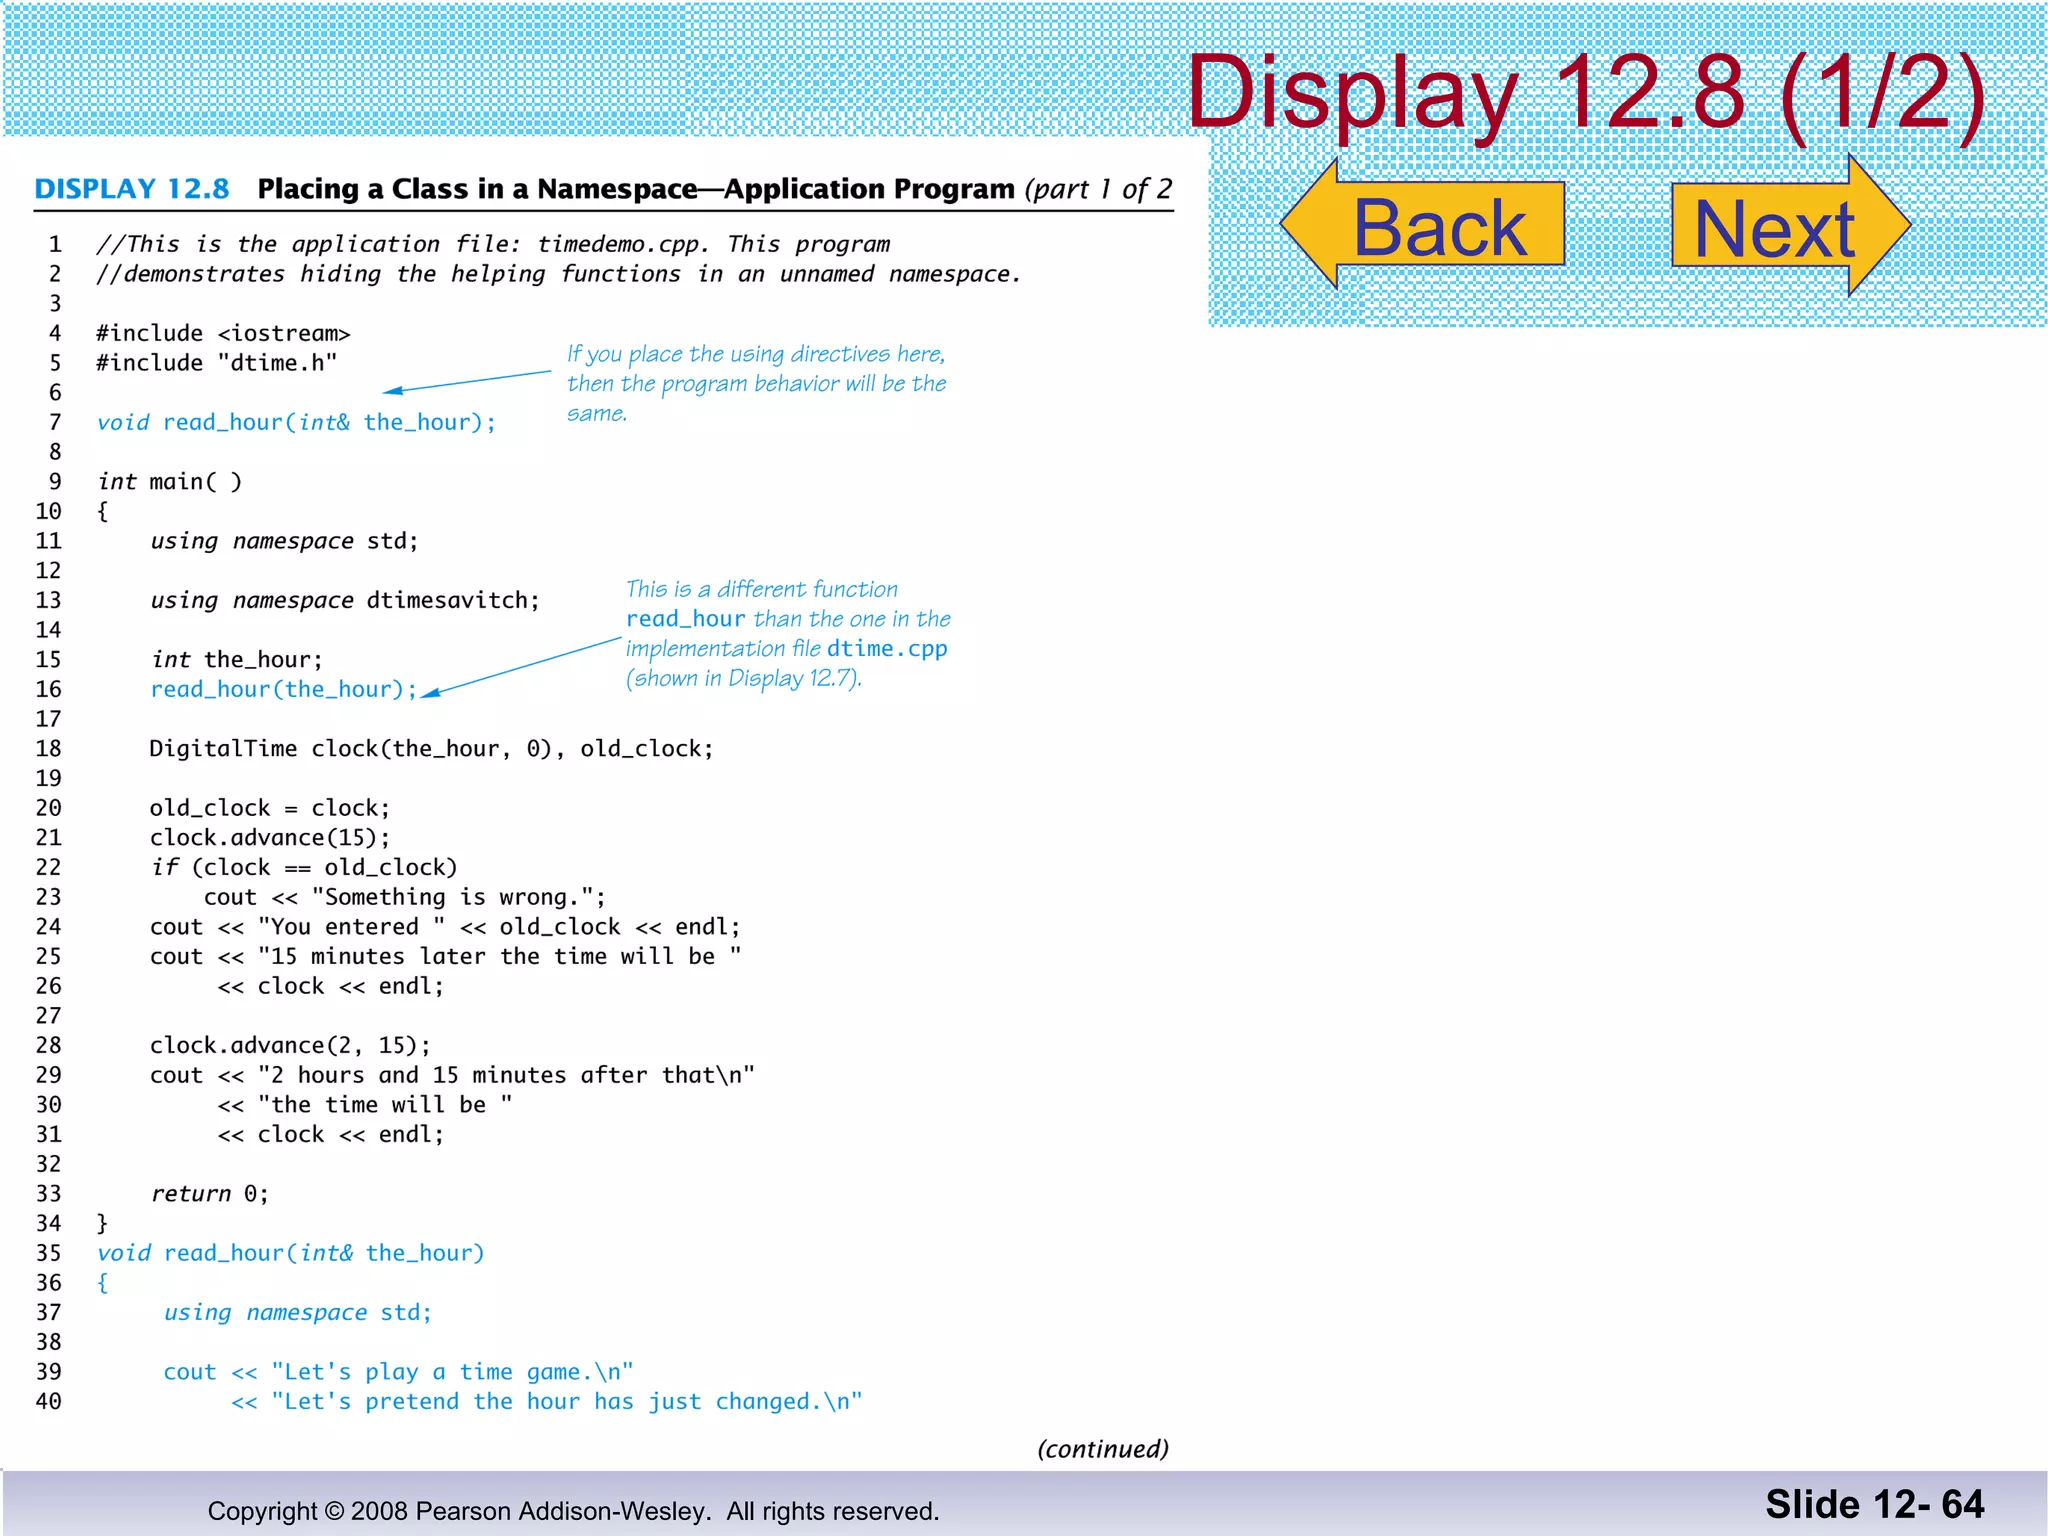The height and width of the screenshot is (1536, 2048).
Task: Click 'DigitalTime clock(the_hour, 0), old_clock;' line
Action: pos(432,749)
